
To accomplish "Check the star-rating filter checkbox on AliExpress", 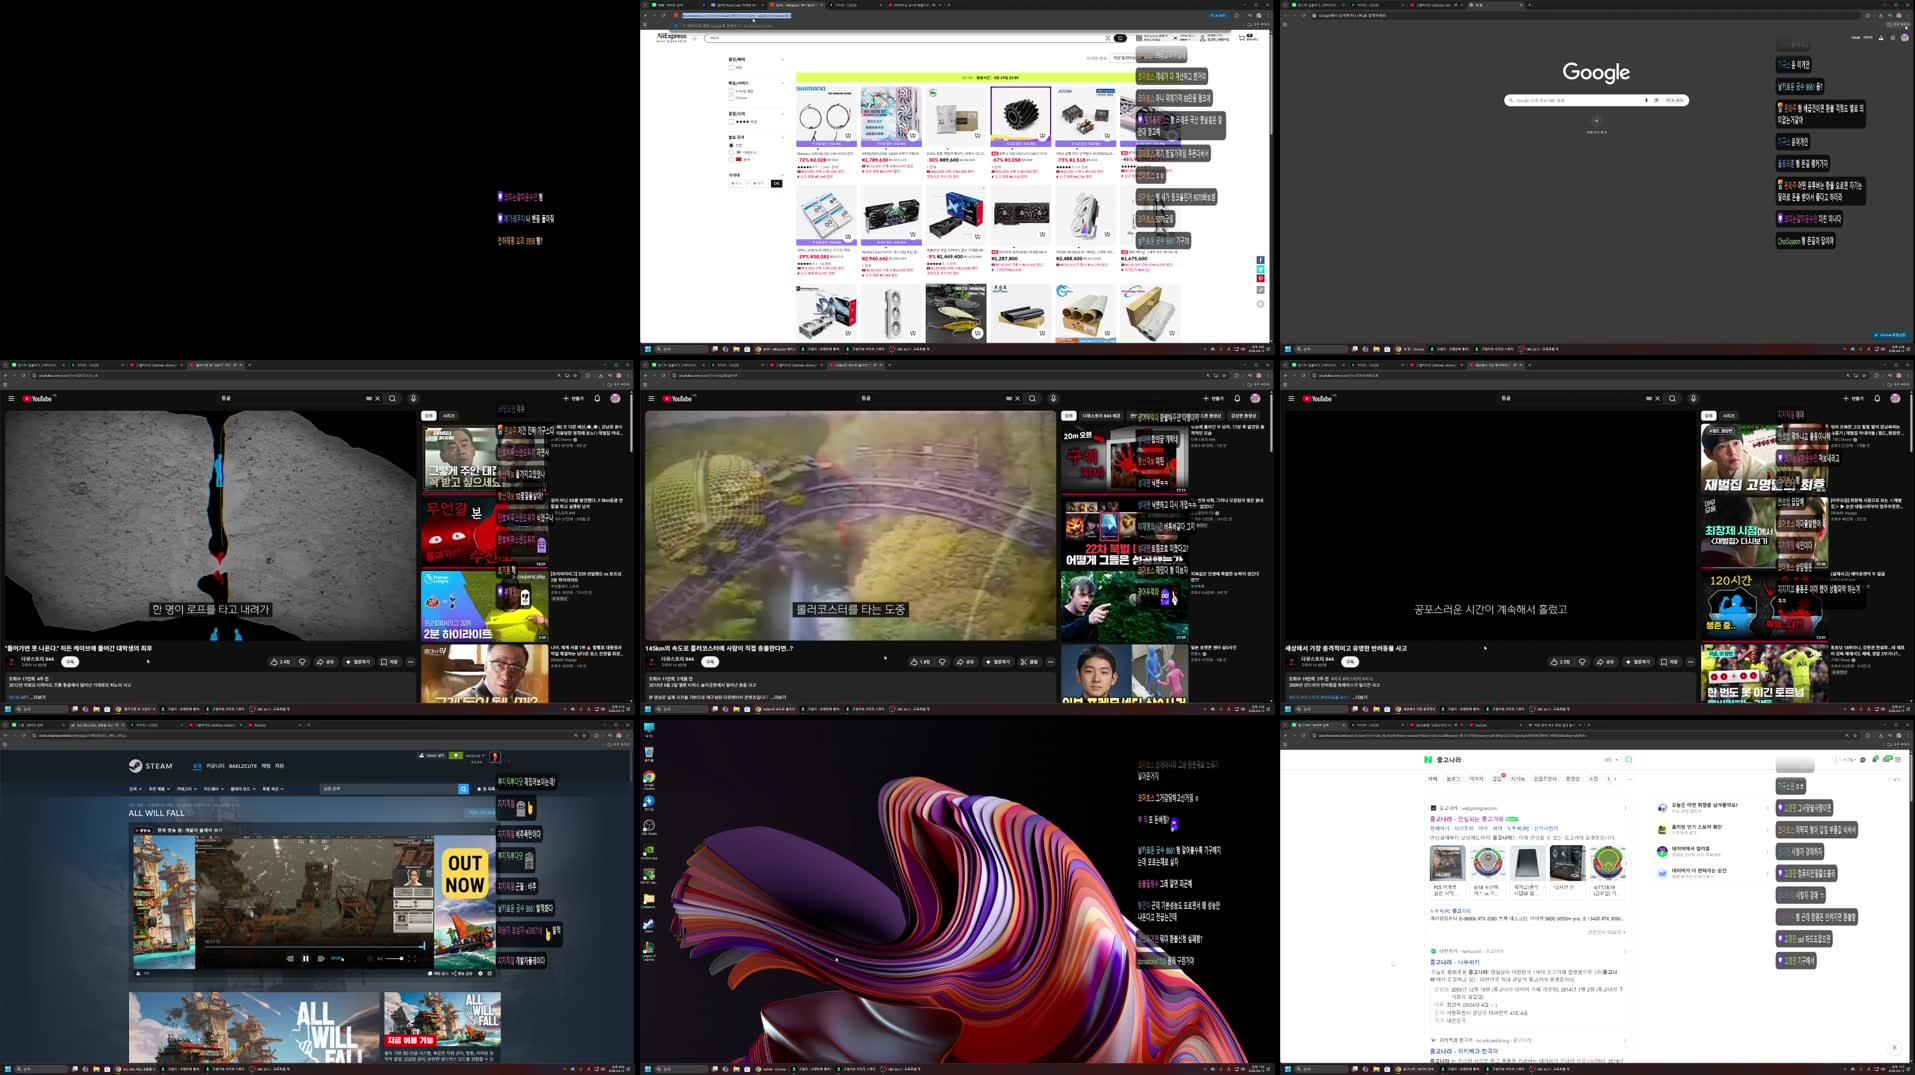I will 731,121.
